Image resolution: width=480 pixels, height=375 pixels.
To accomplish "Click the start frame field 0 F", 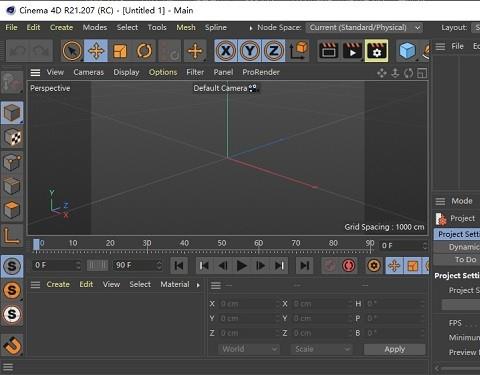I will (x=57, y=265).
